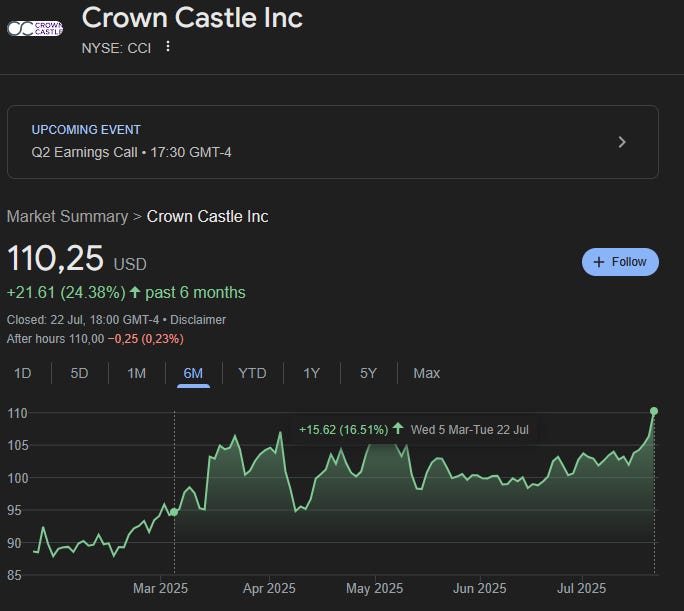Follow Crown Castle Inc stock
The width and height of the screenshot is (684, 611).
[620, 262]
